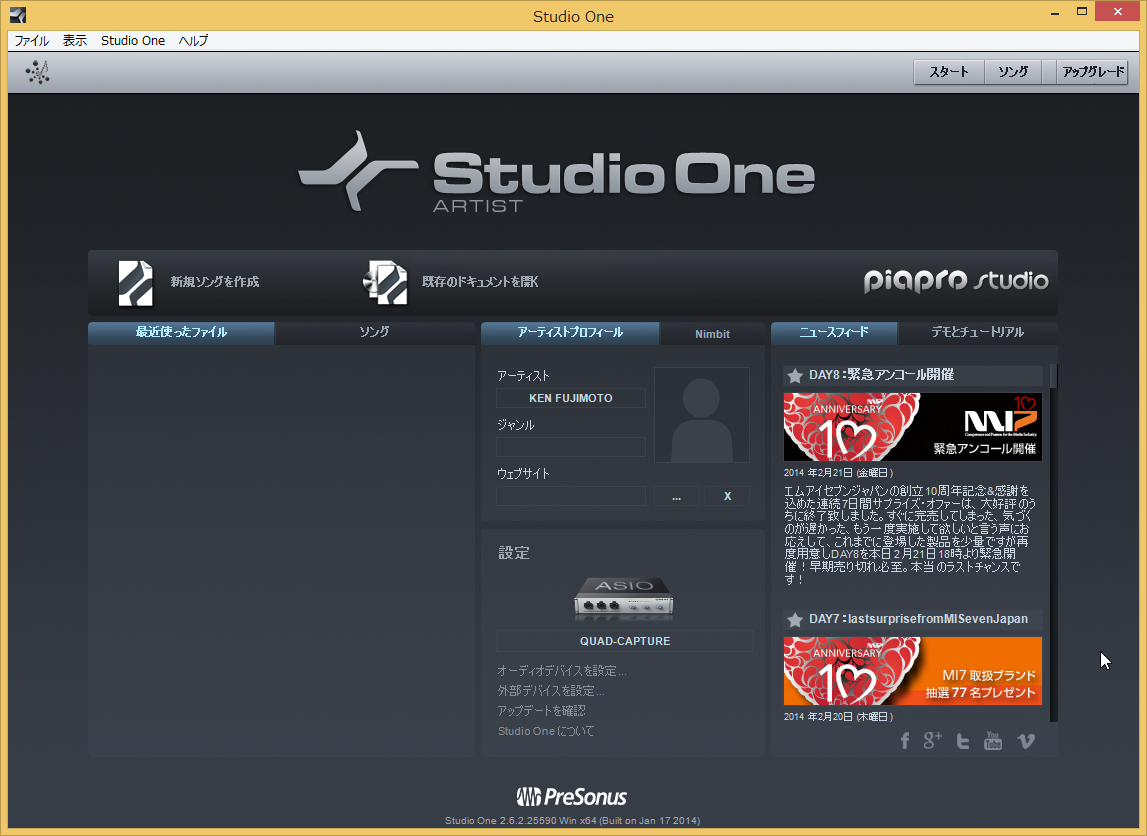
Task: Click the new song document icon
Action: (x=136, y=282)
